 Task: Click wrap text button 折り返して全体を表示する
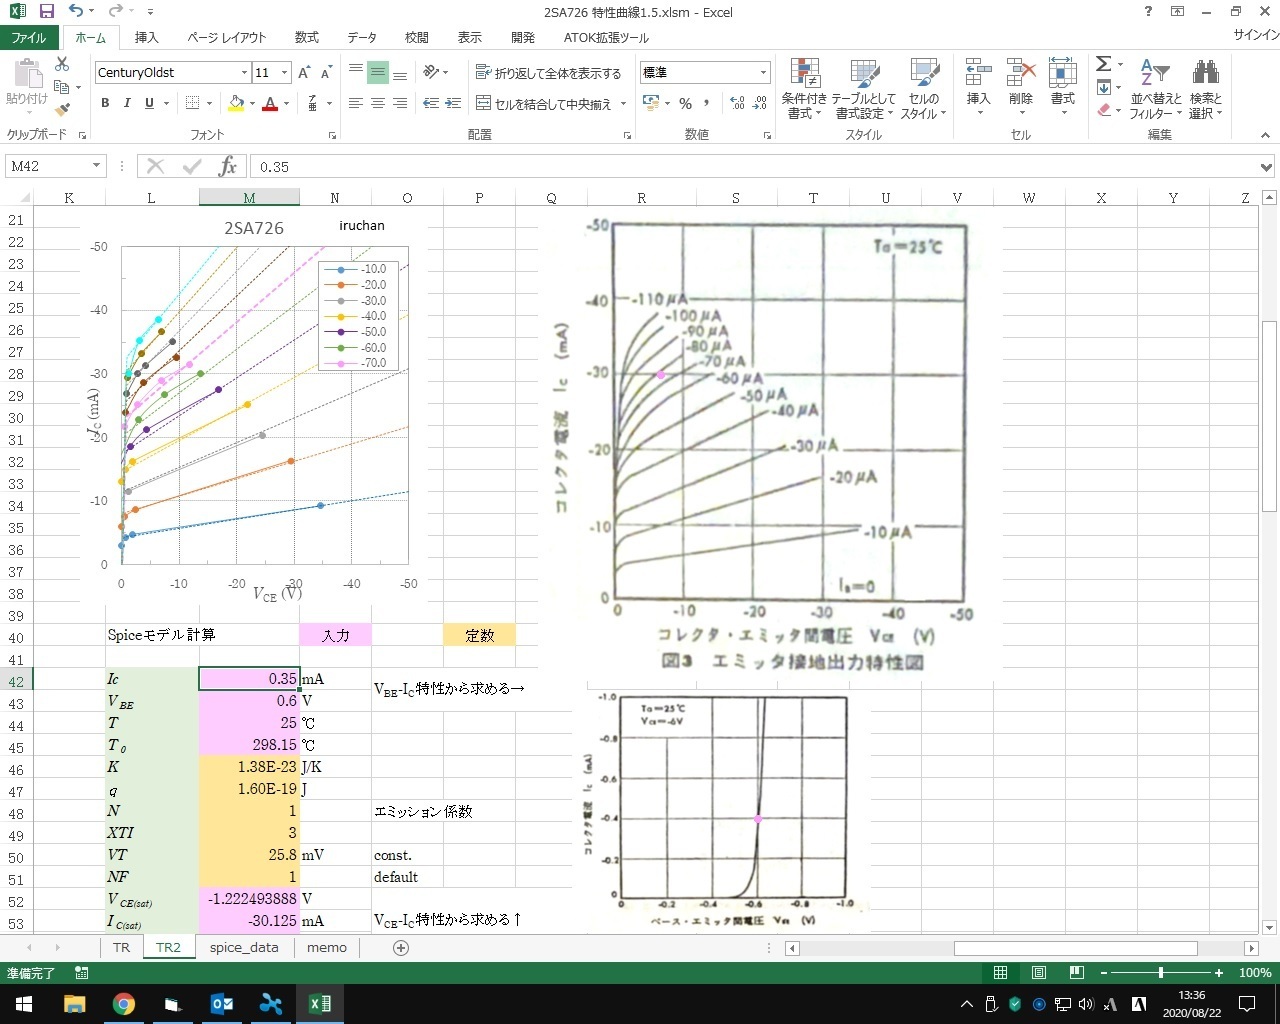click(548, 73)
